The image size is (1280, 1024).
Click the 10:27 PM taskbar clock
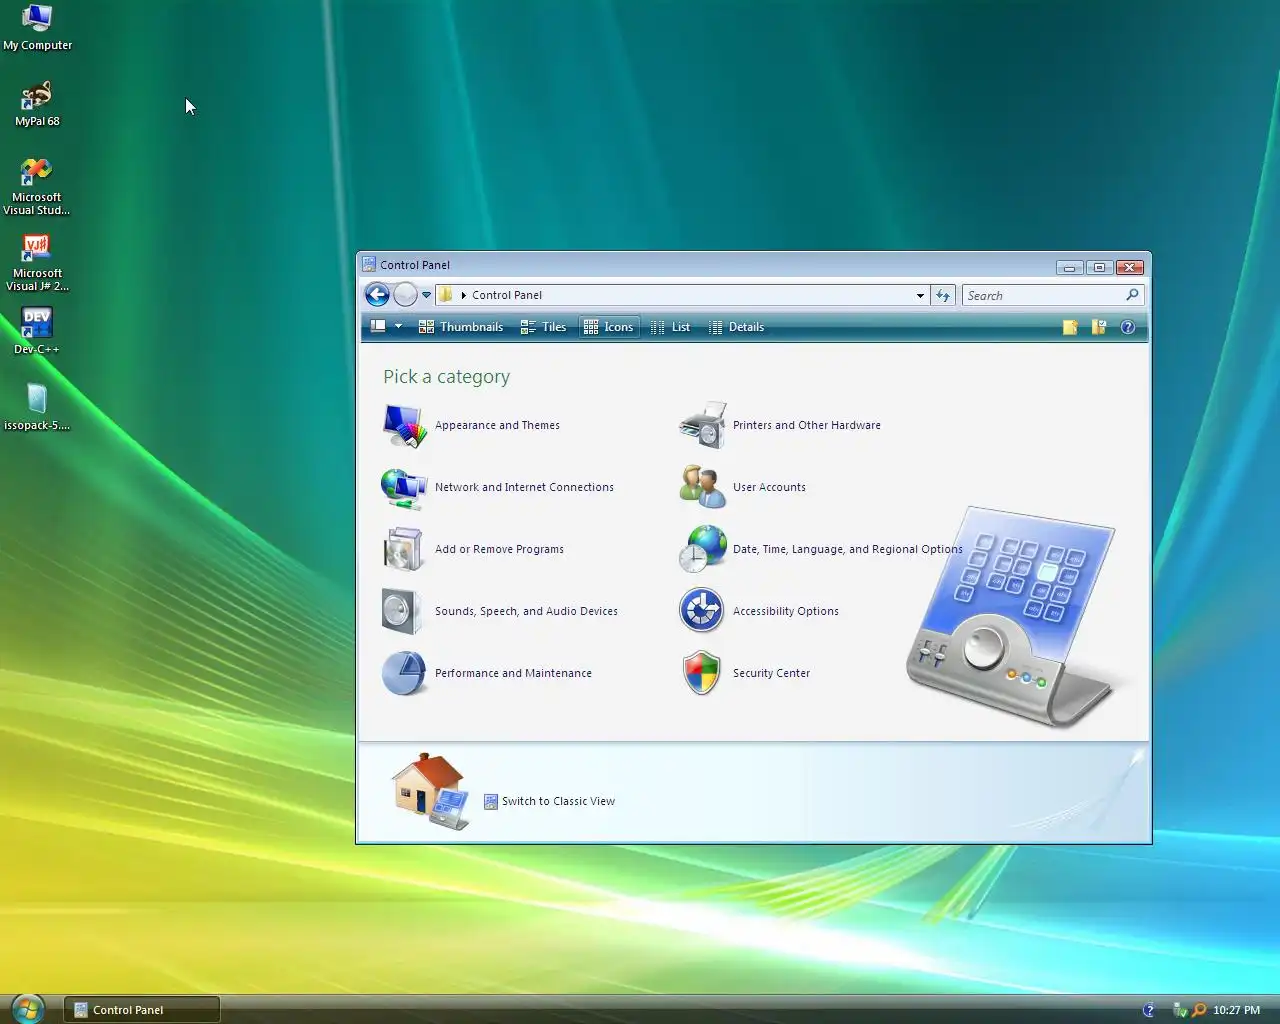click(1236, 1010)
